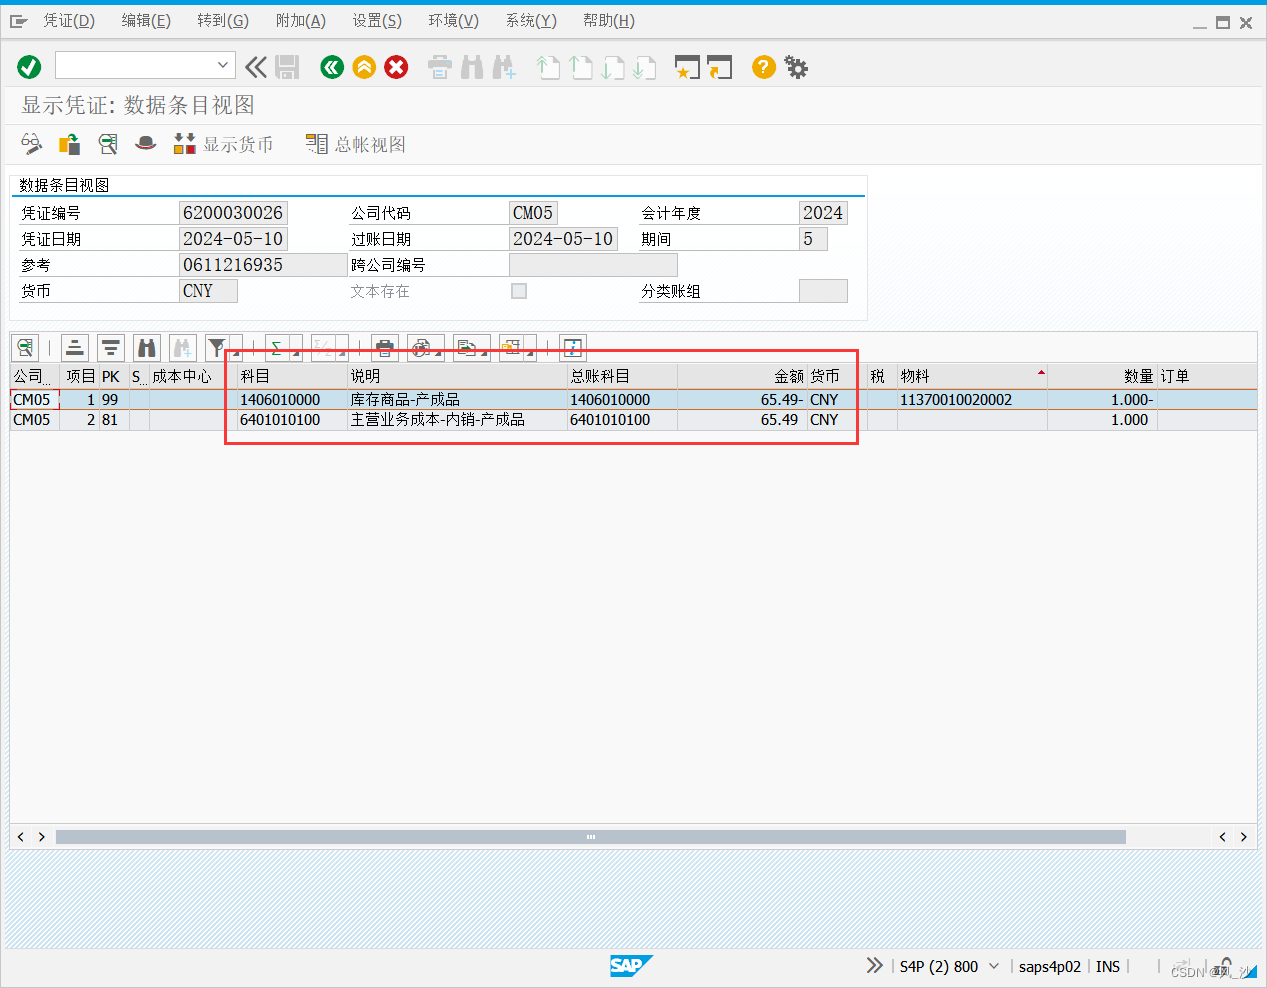Screen dimensions: 1267x988
Task: Open the Help icon with question mark
Action: click(762, 67)
